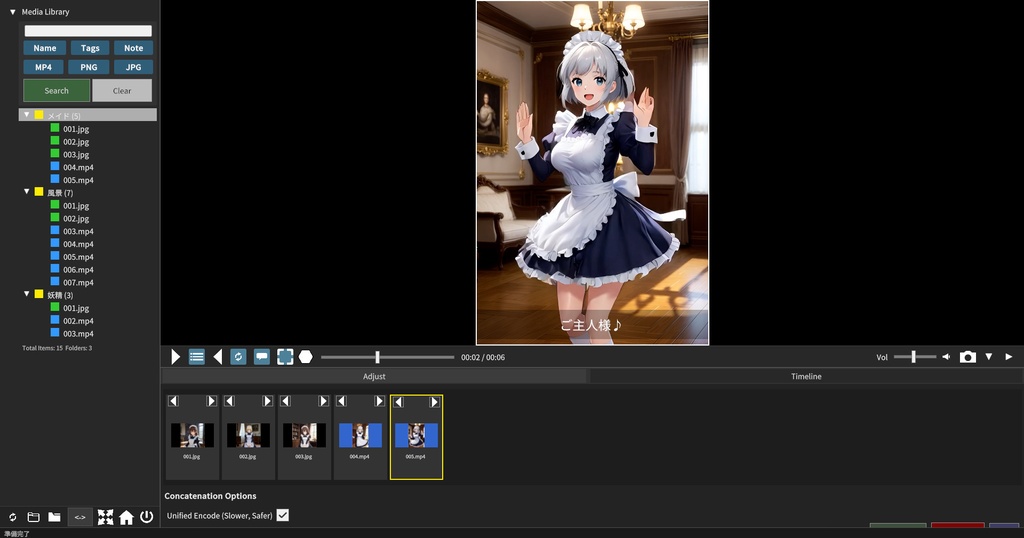This screenshot has height=538, width=1024.
Task: Click the Vol volume slider
Action: [914, 356]
